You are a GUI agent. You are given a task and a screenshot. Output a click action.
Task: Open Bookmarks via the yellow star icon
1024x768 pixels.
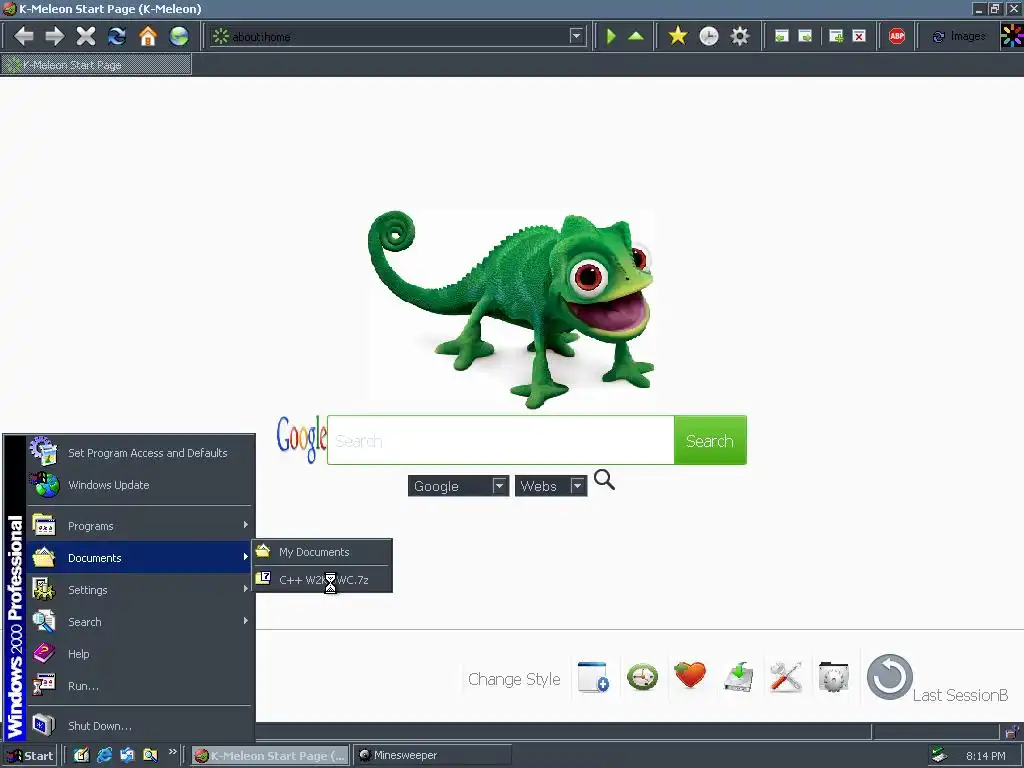coord(678,36)
